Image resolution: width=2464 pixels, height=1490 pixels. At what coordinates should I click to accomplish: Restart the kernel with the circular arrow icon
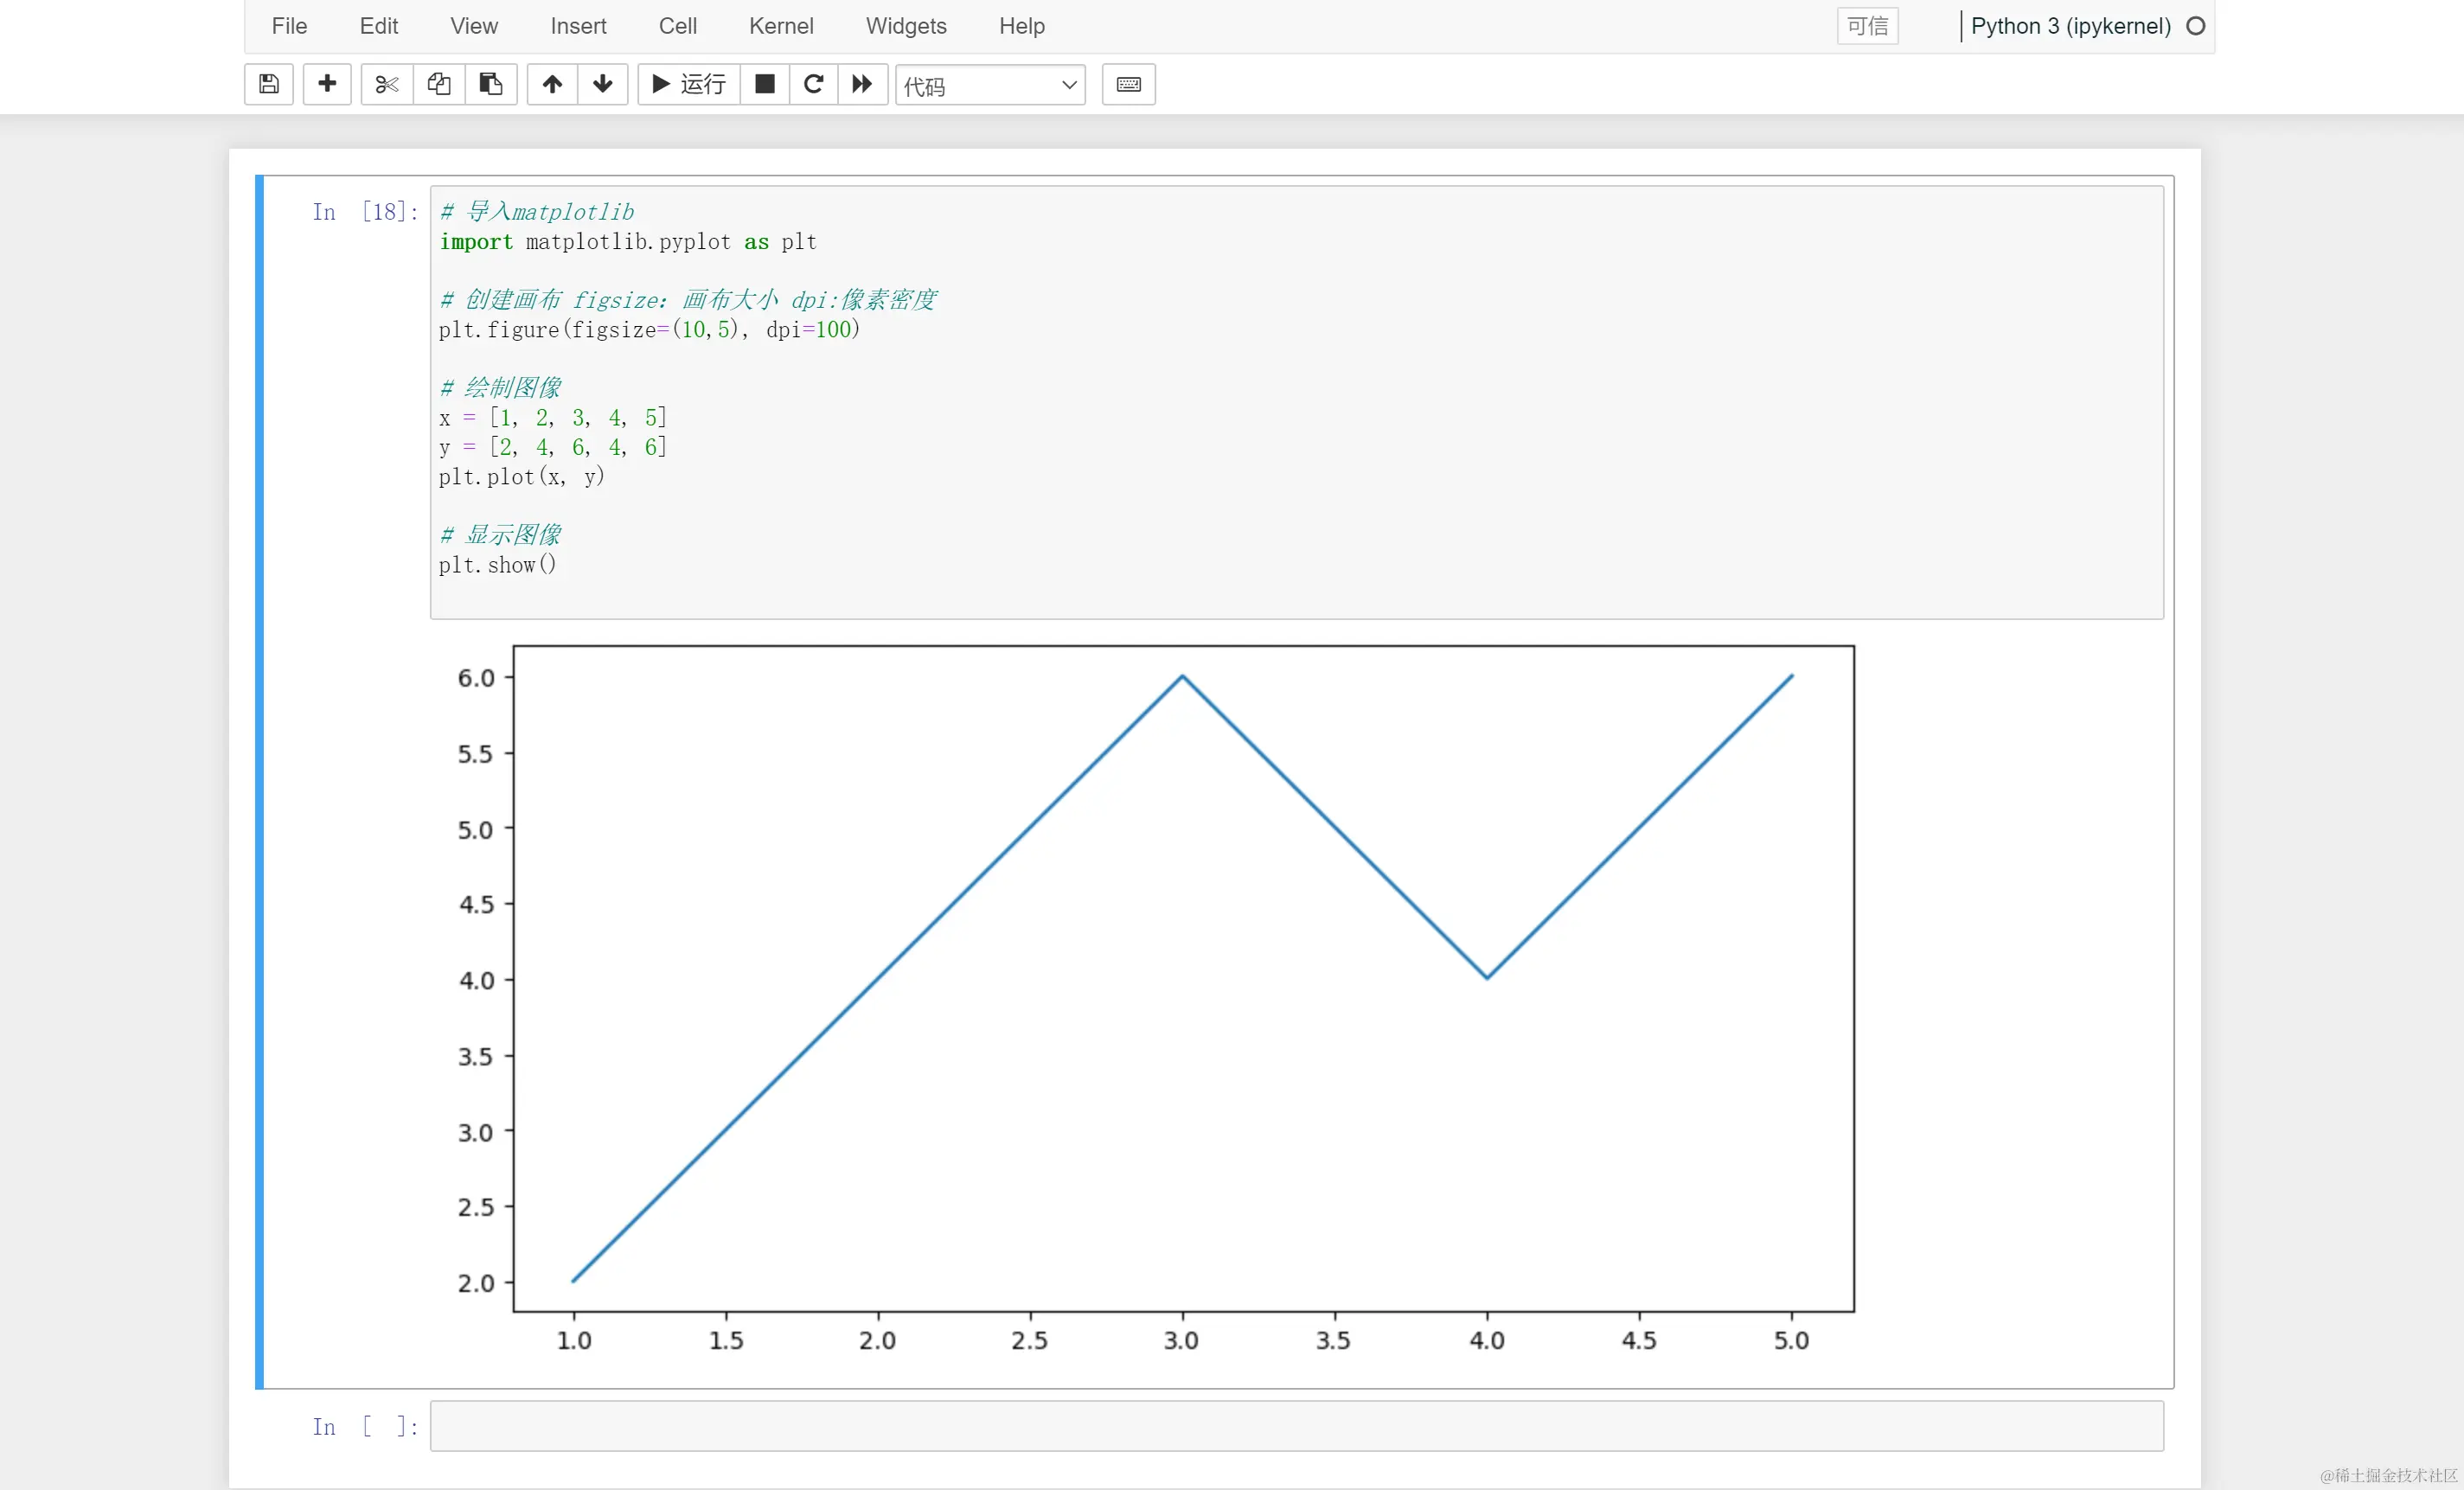click(x=813, y=84)
